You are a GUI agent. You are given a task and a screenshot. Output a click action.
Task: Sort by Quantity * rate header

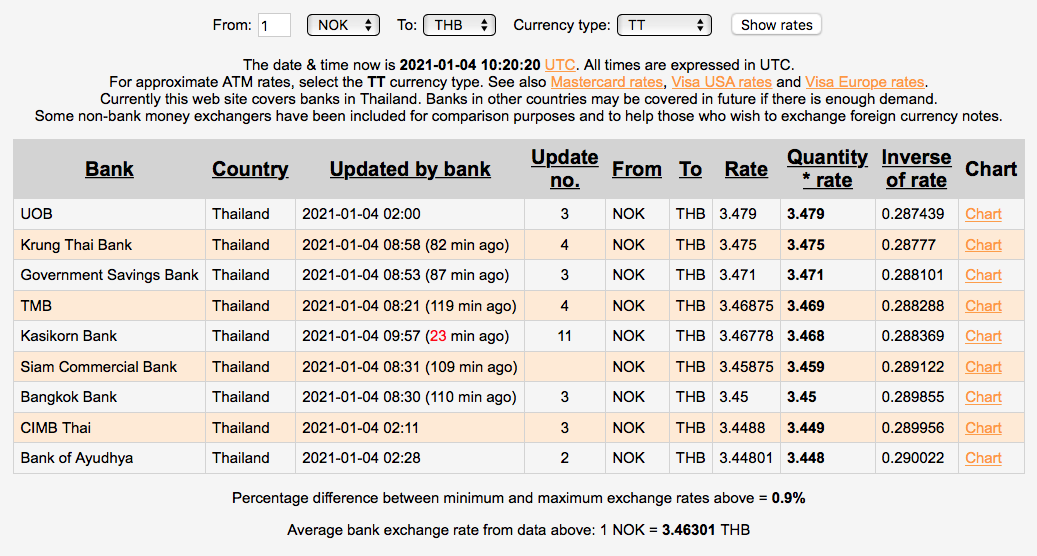pos(827,169)
